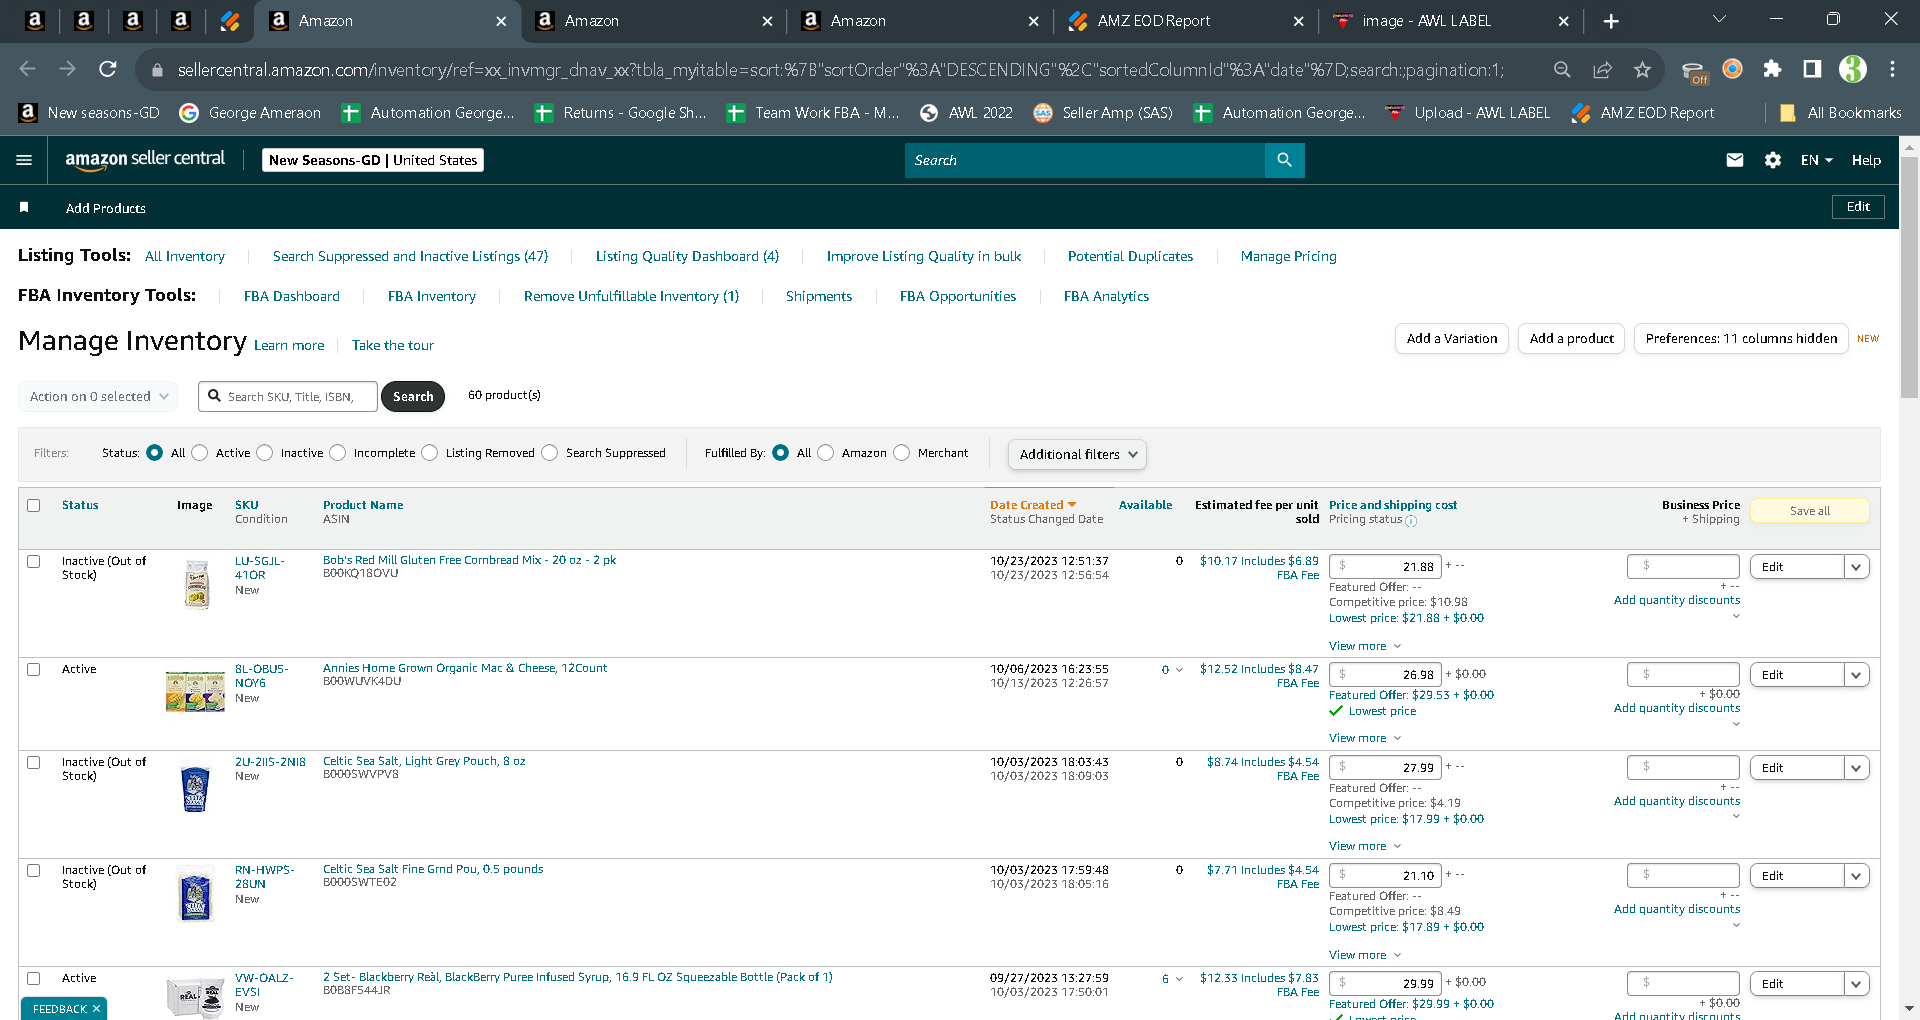Click the share page icon in address bar

pyautogui.click(x=1603, y=69)
